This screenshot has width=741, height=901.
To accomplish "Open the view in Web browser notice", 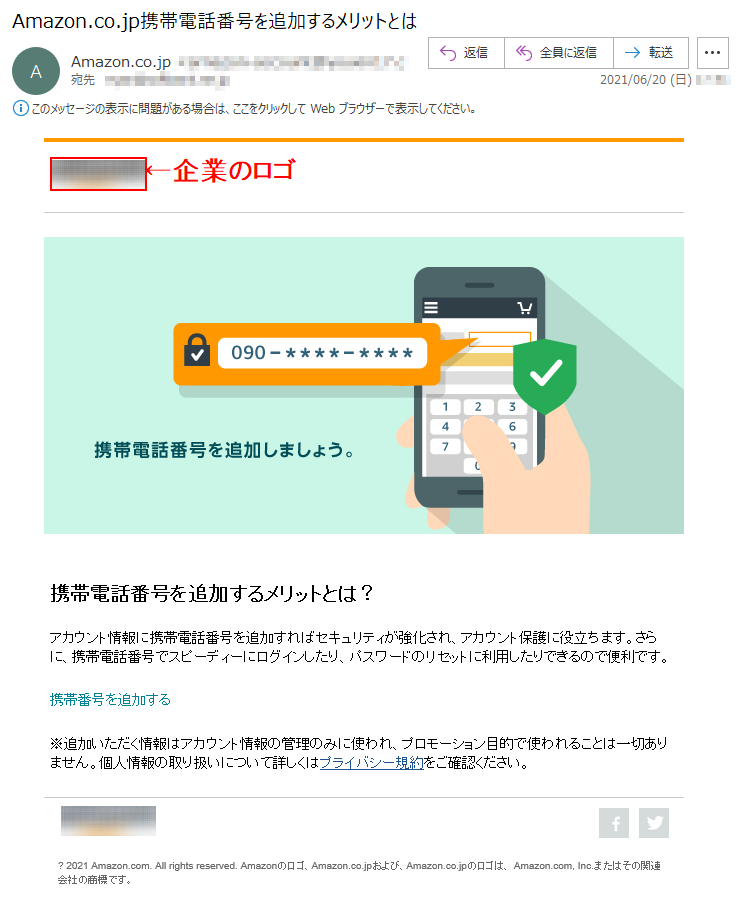I will tap(253, 109).
